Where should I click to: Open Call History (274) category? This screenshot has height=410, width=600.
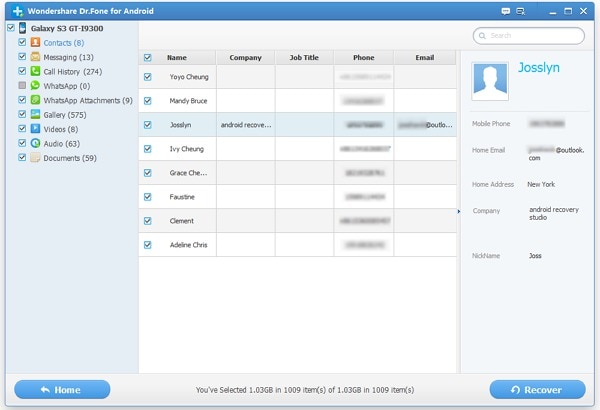[73, 72]
